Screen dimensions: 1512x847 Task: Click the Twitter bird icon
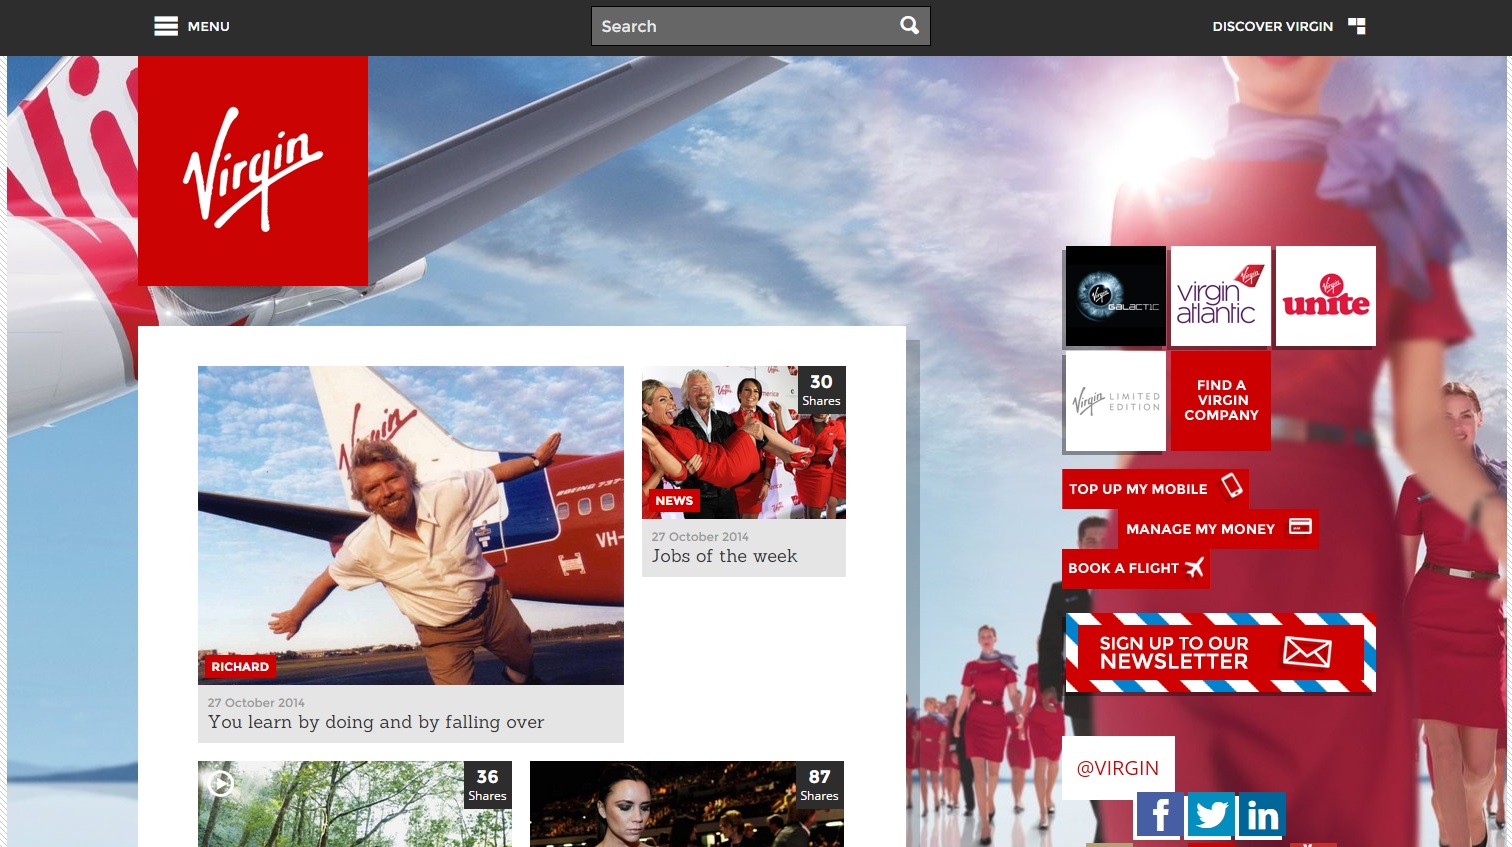[x=1211, y=815]
